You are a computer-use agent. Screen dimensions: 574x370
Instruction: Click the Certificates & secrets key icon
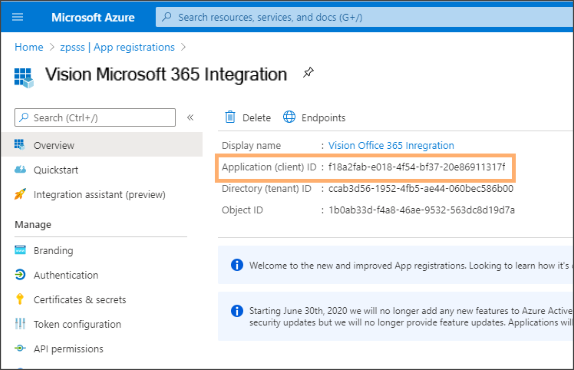pyautogui.click(x=20, y=299)
